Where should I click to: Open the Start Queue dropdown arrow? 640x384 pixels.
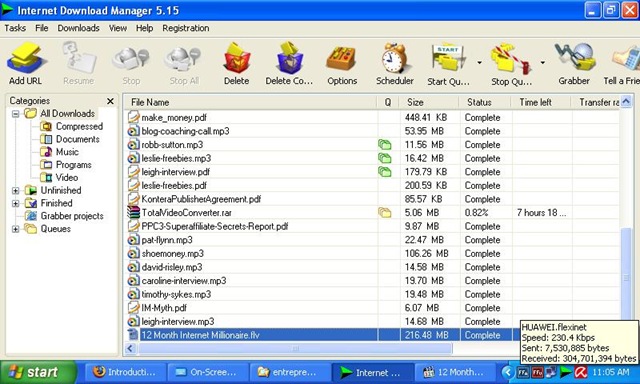479,62
